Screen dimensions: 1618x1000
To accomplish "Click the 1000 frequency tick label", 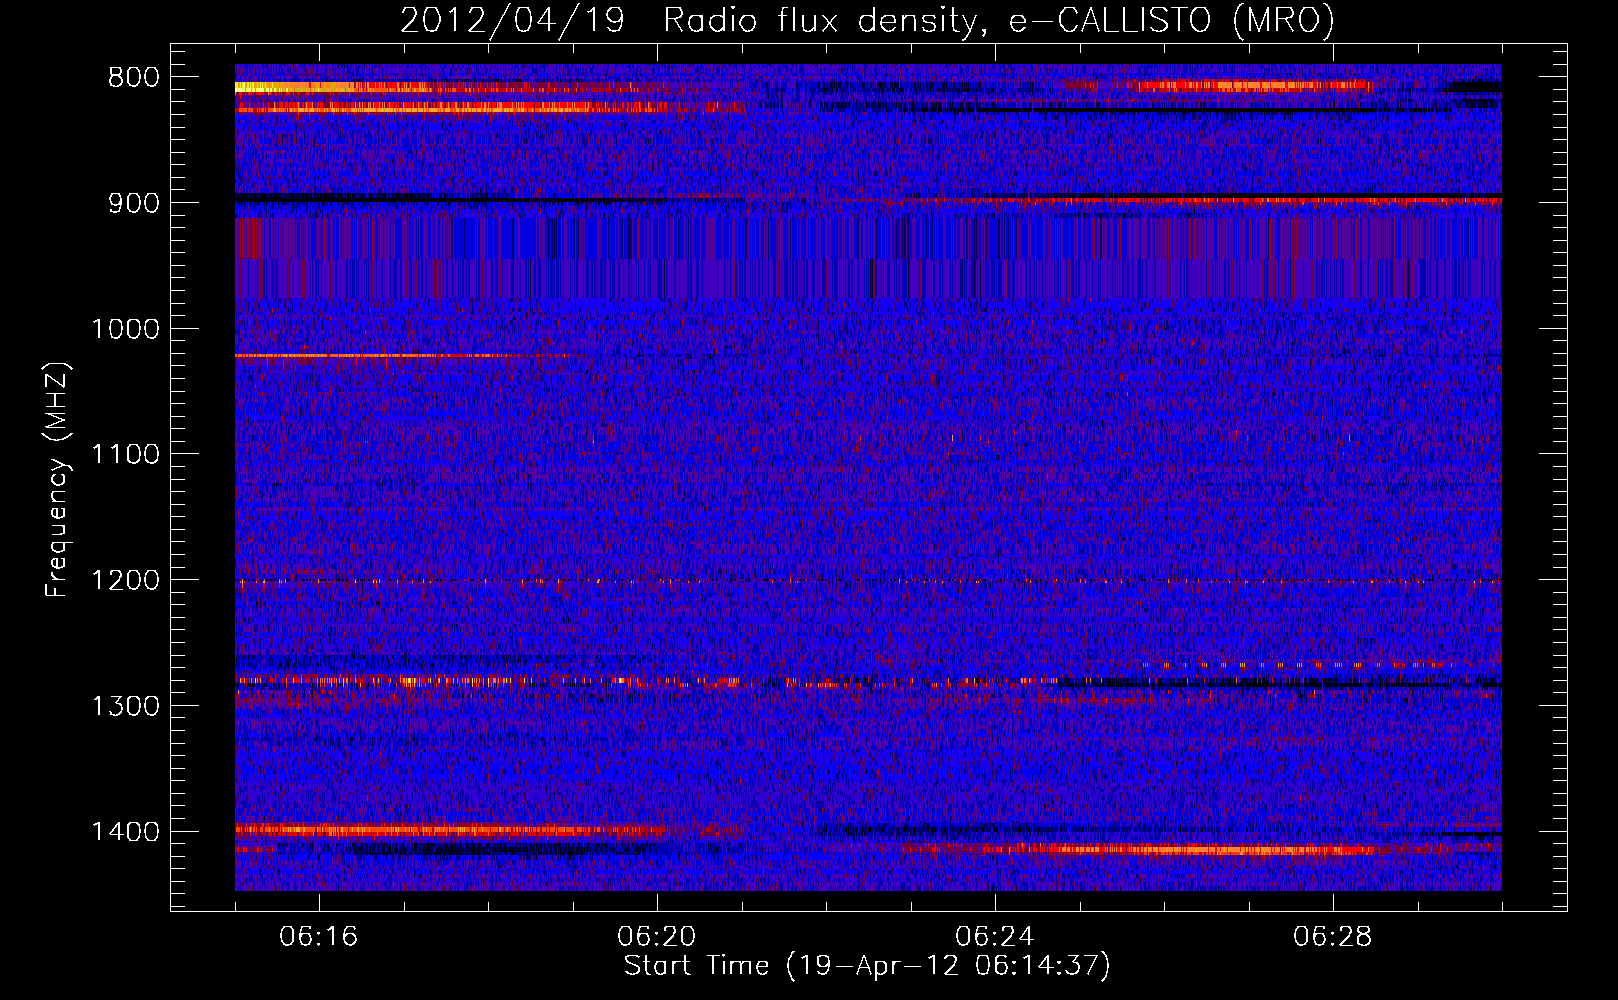I will (x=126, y=329).
